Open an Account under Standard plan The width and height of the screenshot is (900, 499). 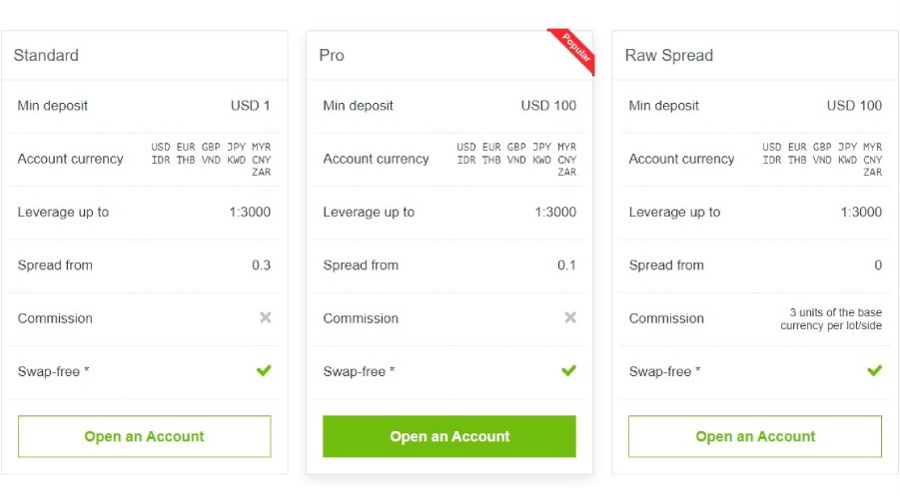tap(144, 437)
